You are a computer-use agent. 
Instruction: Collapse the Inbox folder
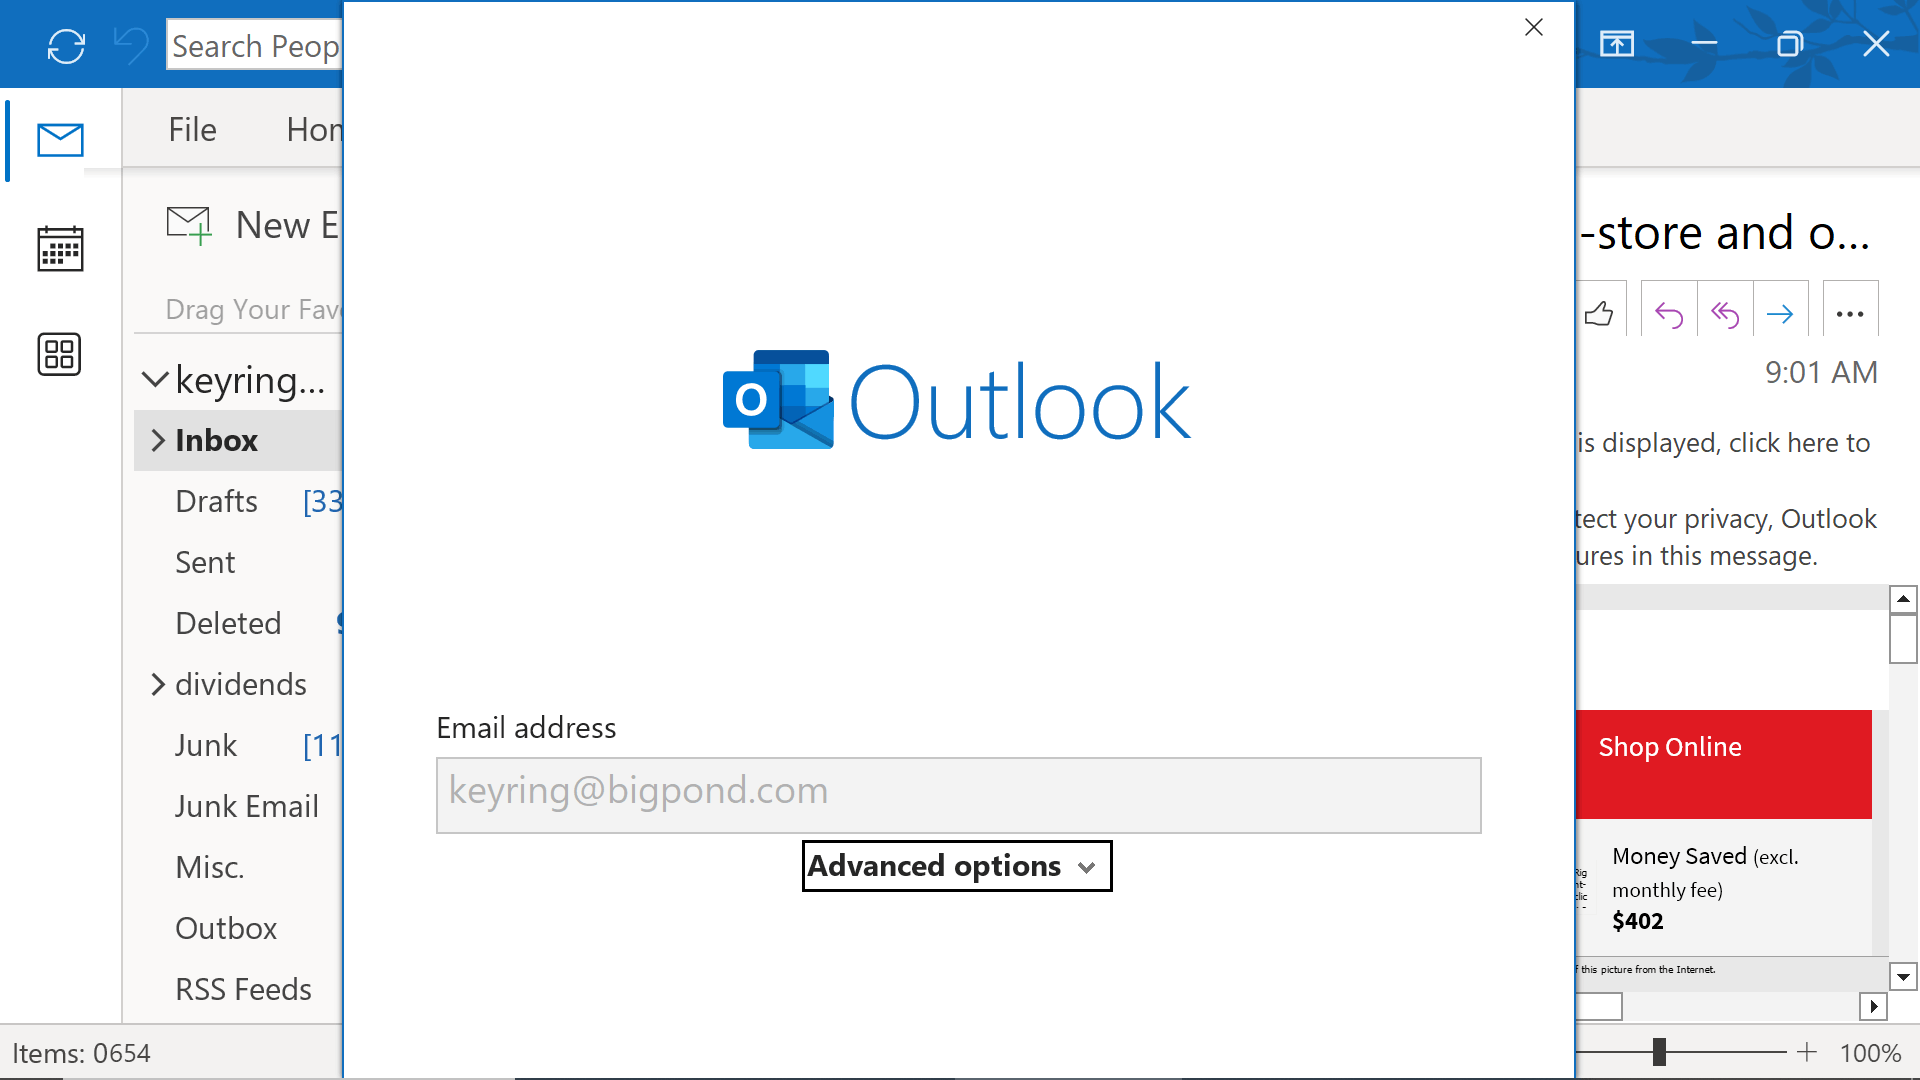click(157, 439)
